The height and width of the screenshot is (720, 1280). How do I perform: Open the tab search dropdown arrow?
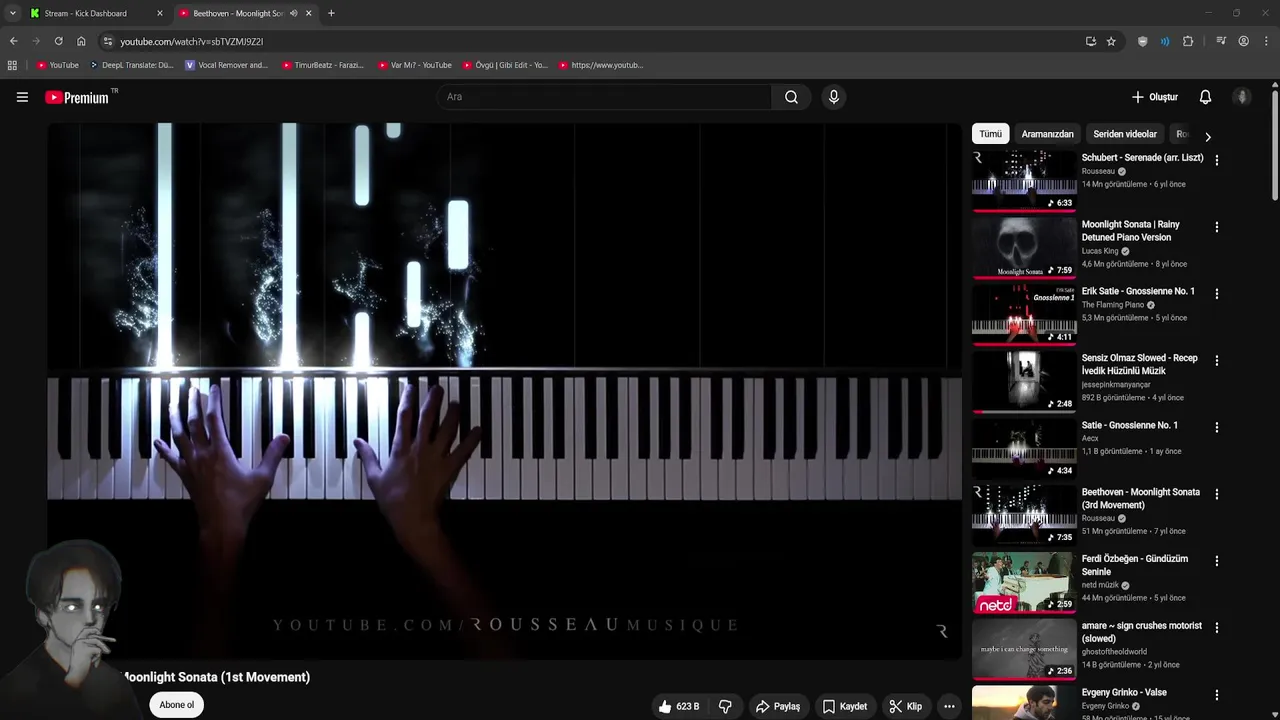click(x=12, y=13)
